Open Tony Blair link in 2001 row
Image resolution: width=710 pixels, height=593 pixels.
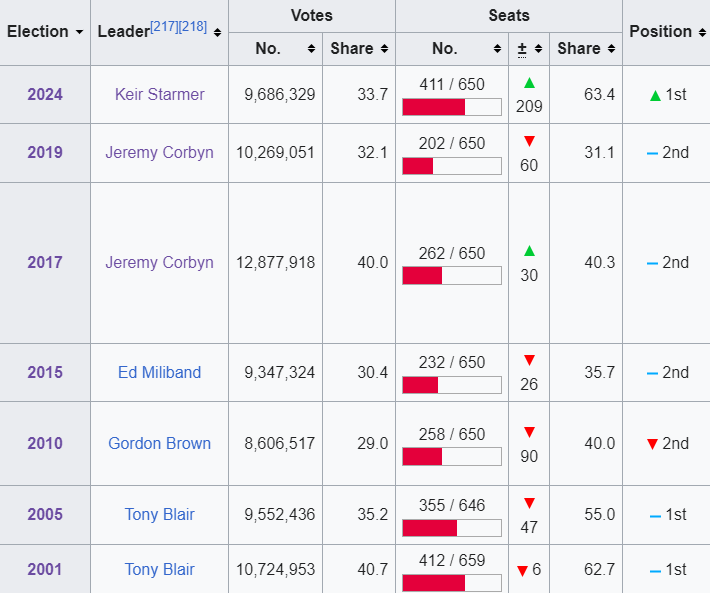click(x=159, y=570)
